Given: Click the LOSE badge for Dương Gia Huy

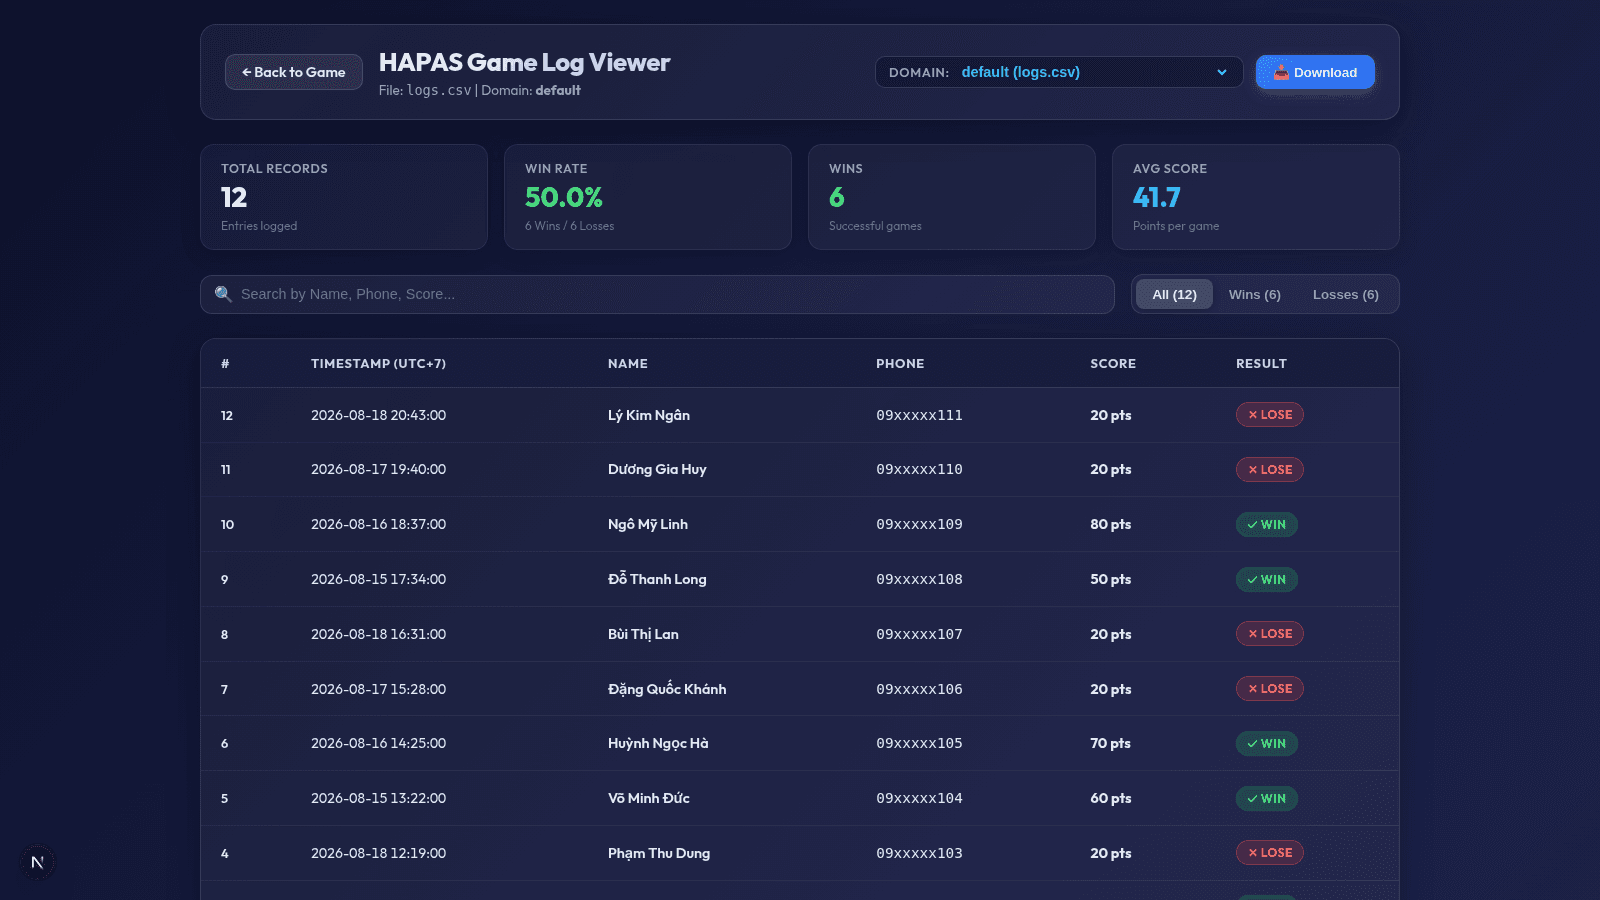Looking at the screenshot, I should click(x=1269, y=470).
